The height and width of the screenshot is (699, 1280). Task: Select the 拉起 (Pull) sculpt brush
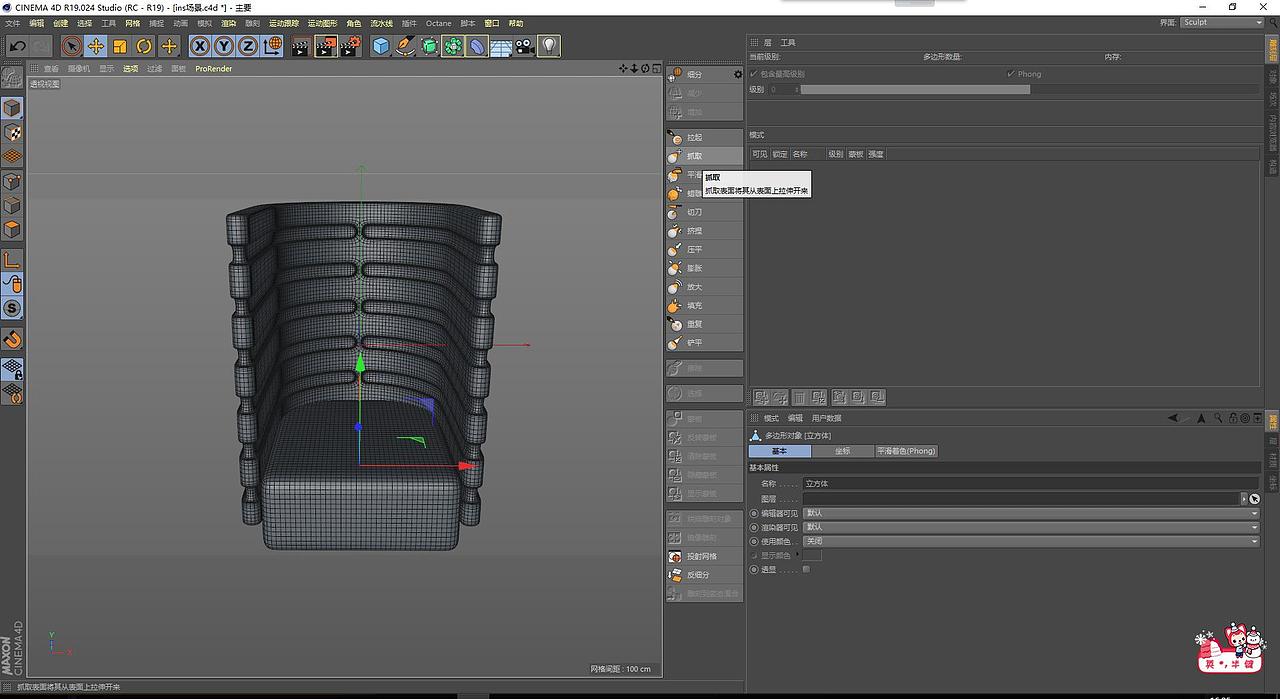coord(704,137)
